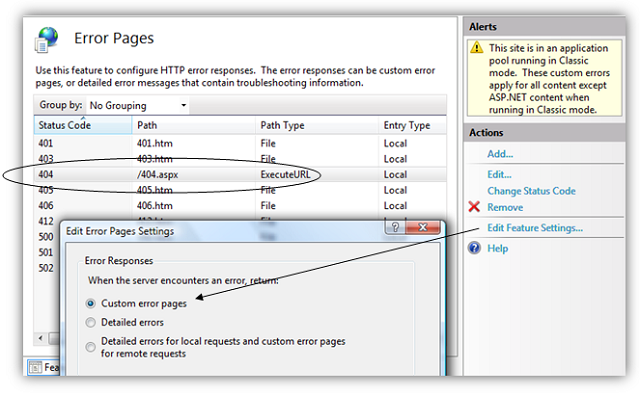Open the Group by No Grouping dropdown
The width and height of the screenshot is (640, 395).
point(138,105)
